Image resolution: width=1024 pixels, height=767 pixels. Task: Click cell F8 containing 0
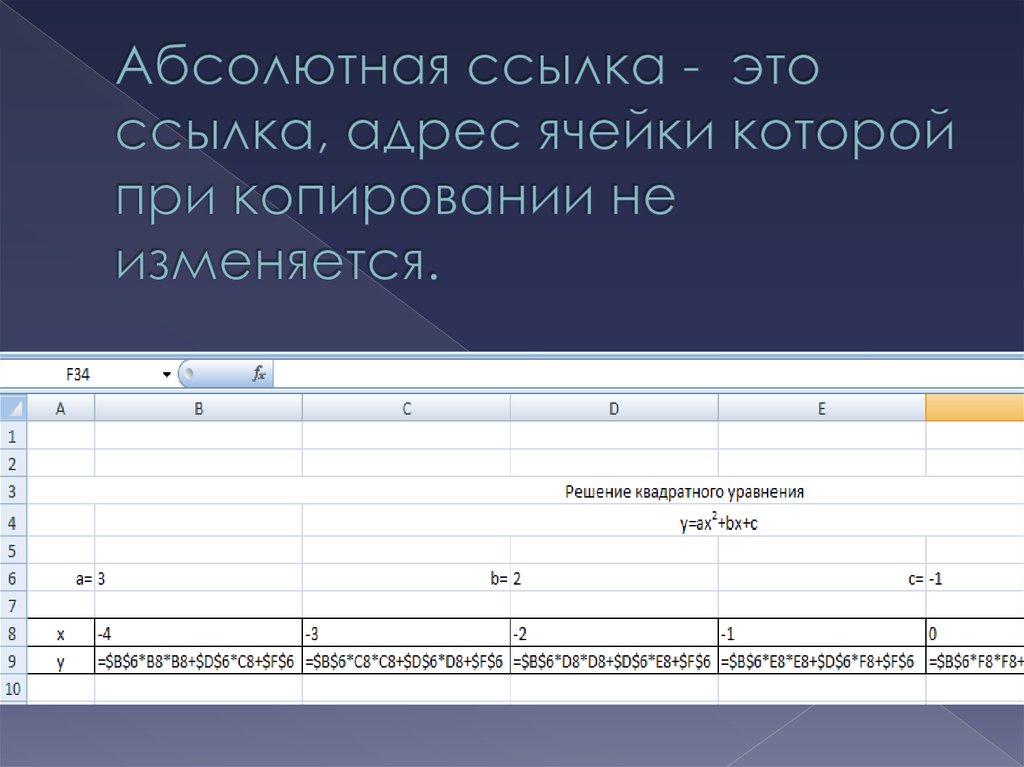point(974,633)
